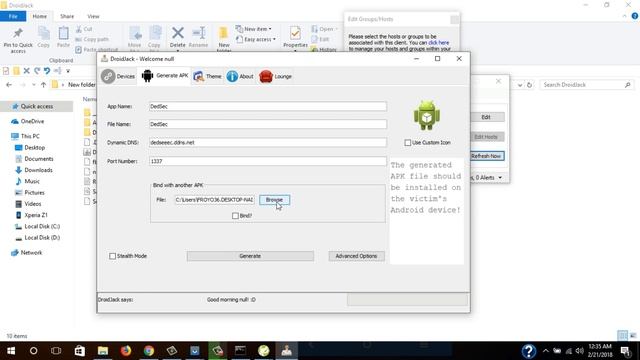Select the Share ribbon tab in File Explorer

67,16
